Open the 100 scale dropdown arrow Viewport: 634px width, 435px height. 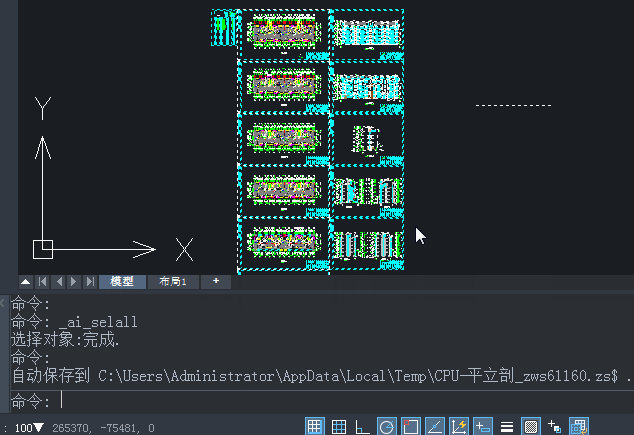39,427
